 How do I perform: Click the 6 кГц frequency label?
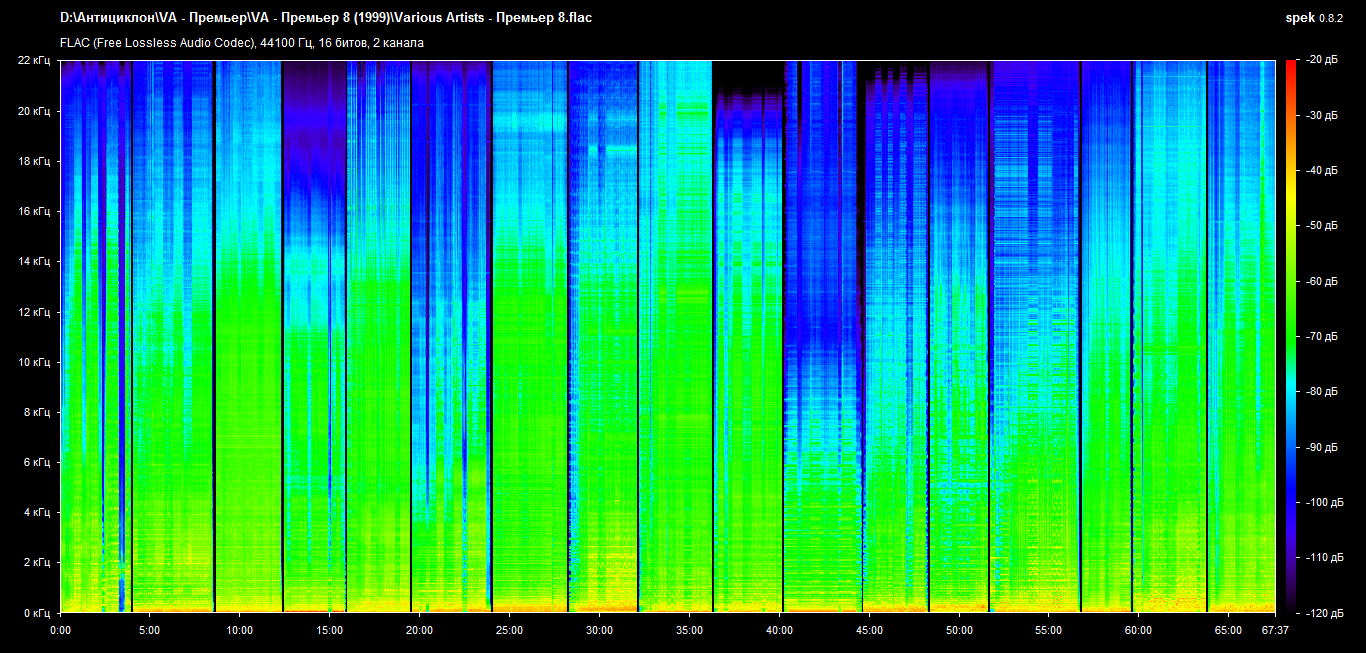[x=37, y=462]
